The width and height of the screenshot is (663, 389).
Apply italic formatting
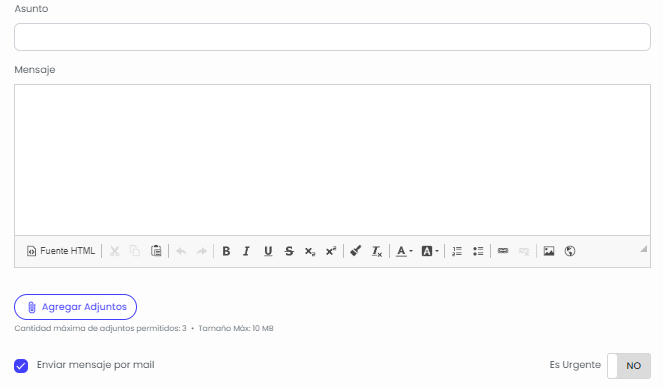pyautogui.click(x=247, y=251)
